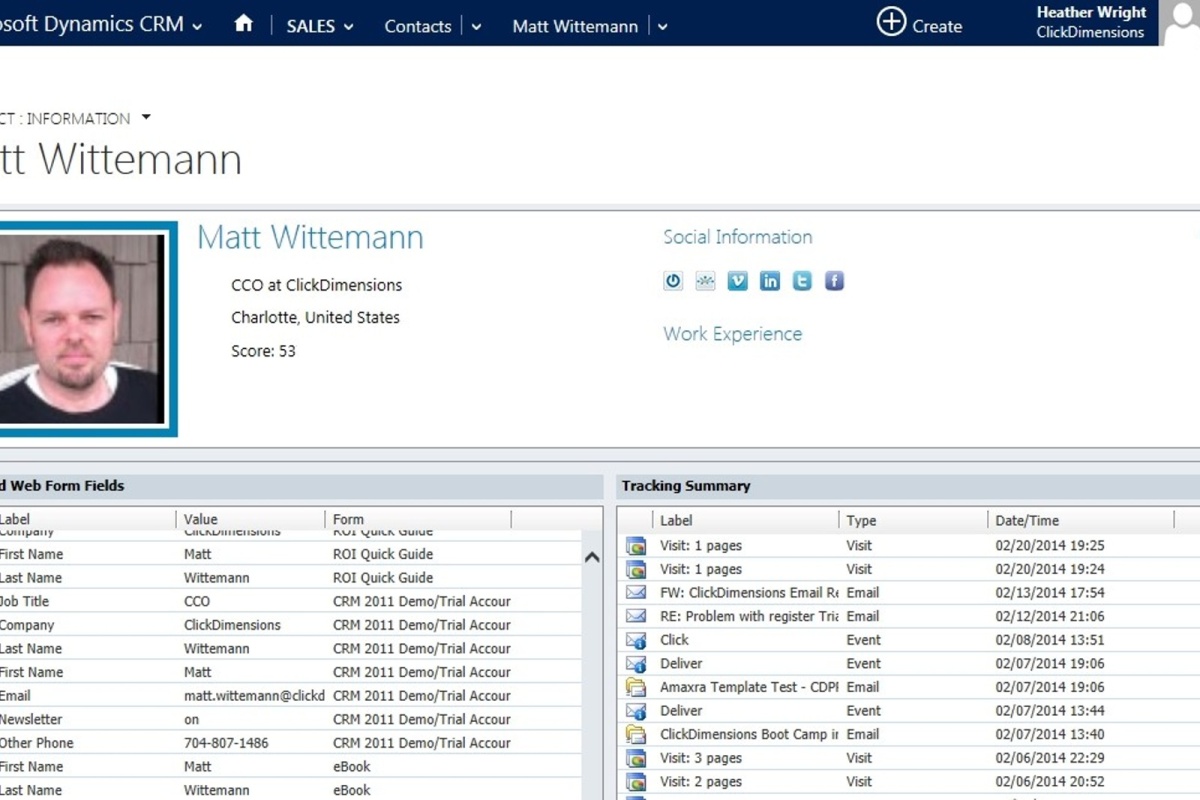The height and width of the screenshot is (800, 1200).
Task: Select the Newsletter label row
Action: (30, 719)
